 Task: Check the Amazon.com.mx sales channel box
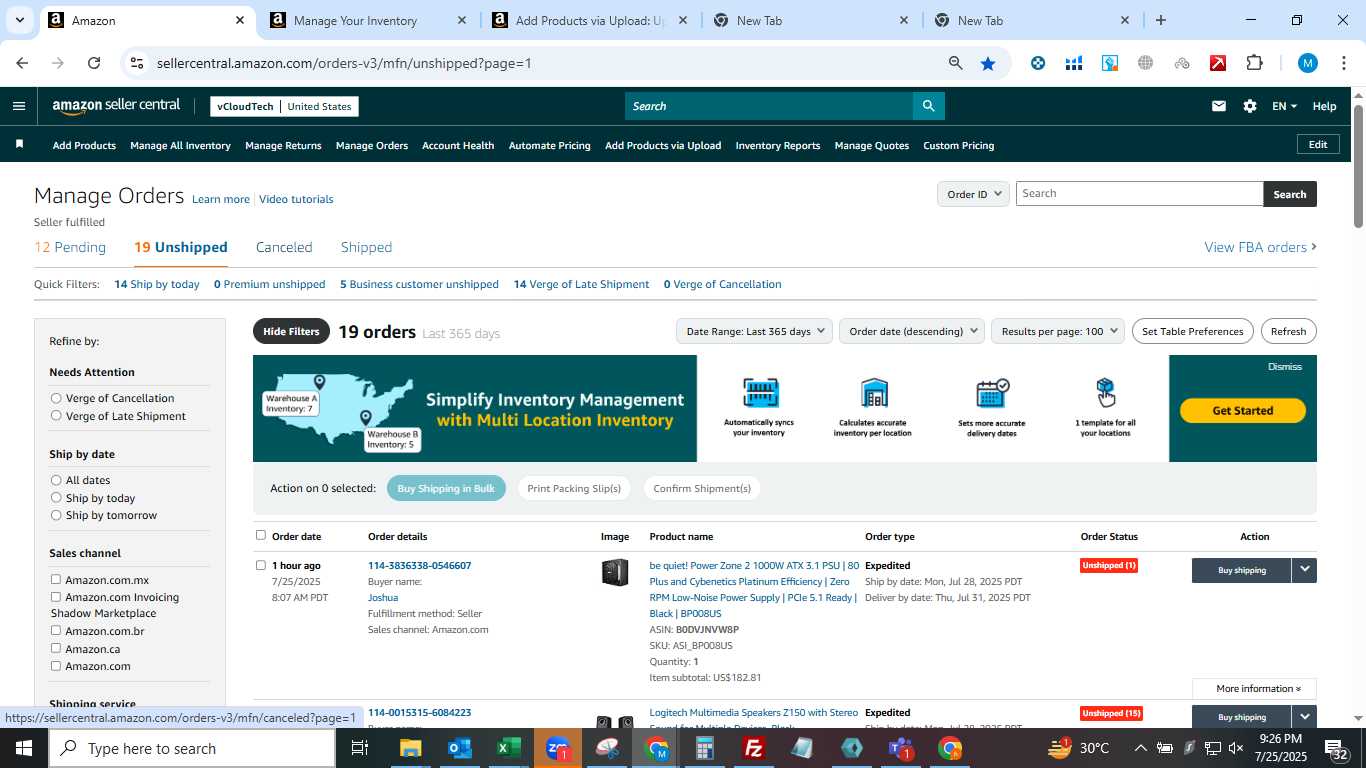[56, 579]
